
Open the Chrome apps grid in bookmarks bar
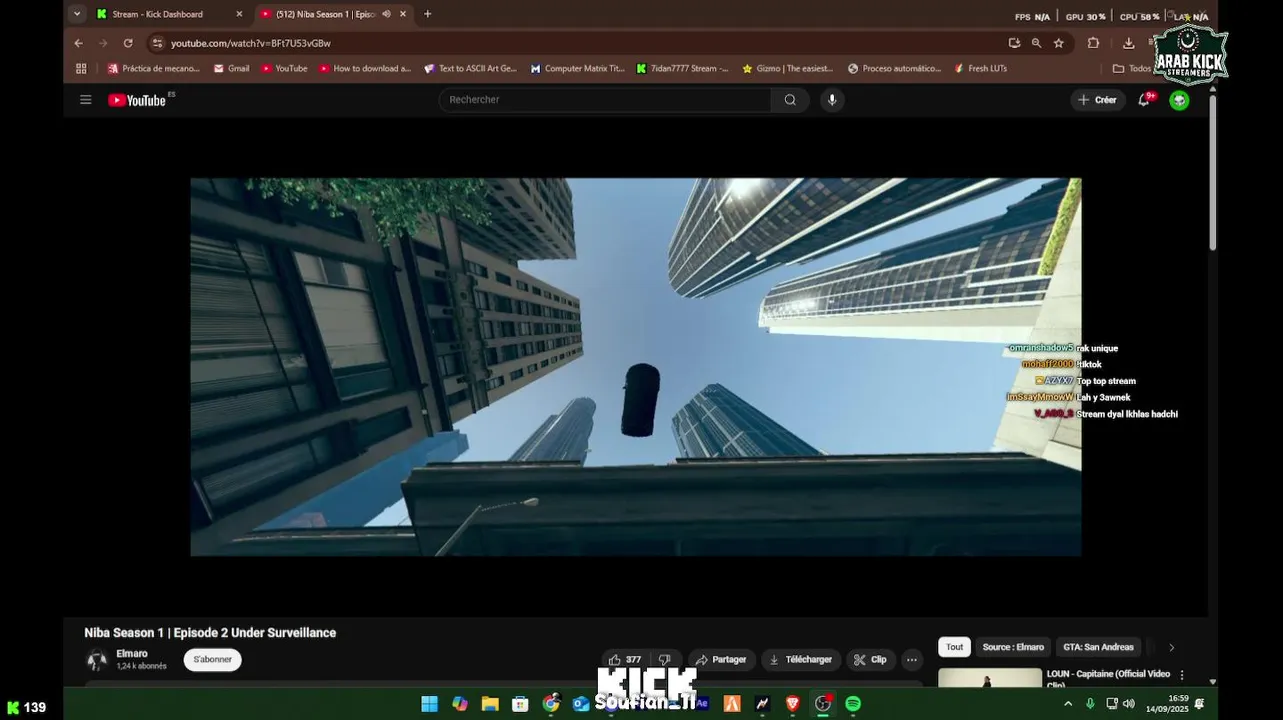[x=81, y=69]
